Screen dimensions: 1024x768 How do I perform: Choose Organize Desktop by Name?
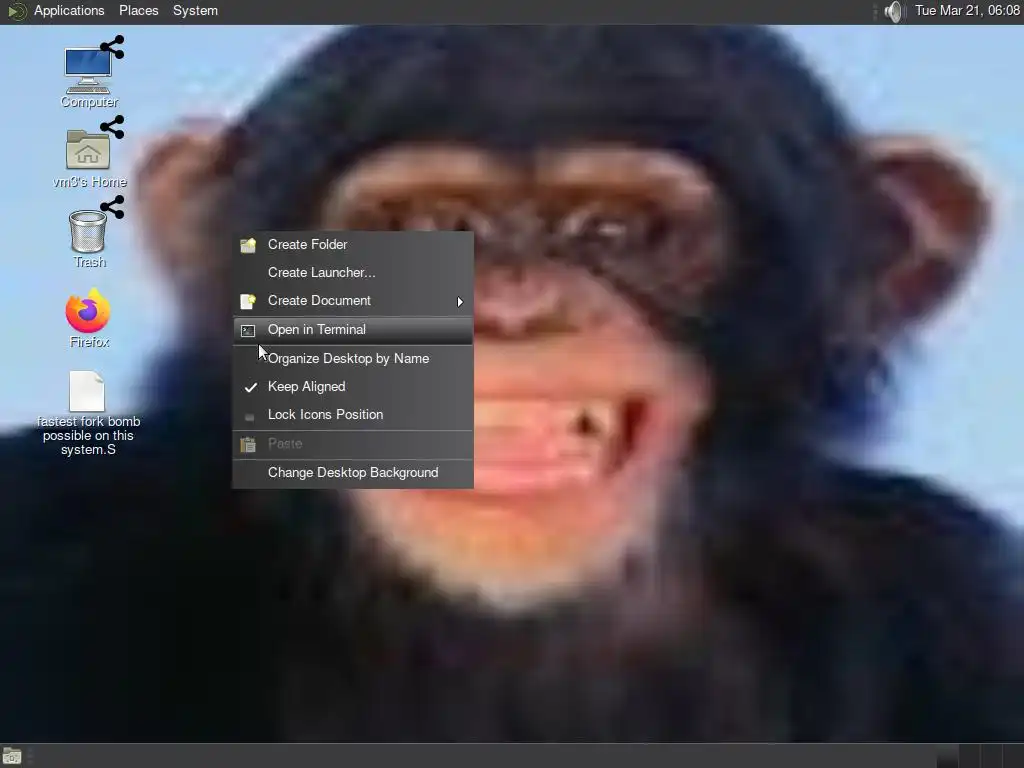[353, 359]
